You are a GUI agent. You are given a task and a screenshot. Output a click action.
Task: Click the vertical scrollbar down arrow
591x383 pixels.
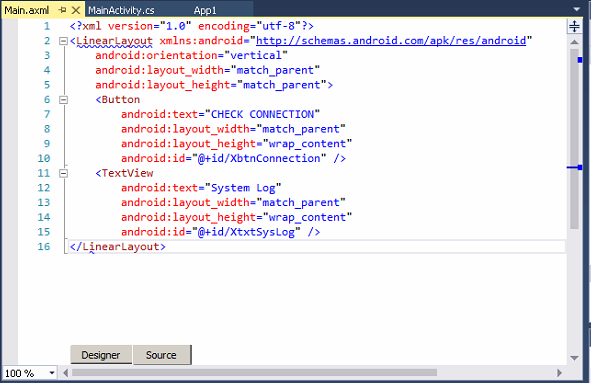(574, 358)
